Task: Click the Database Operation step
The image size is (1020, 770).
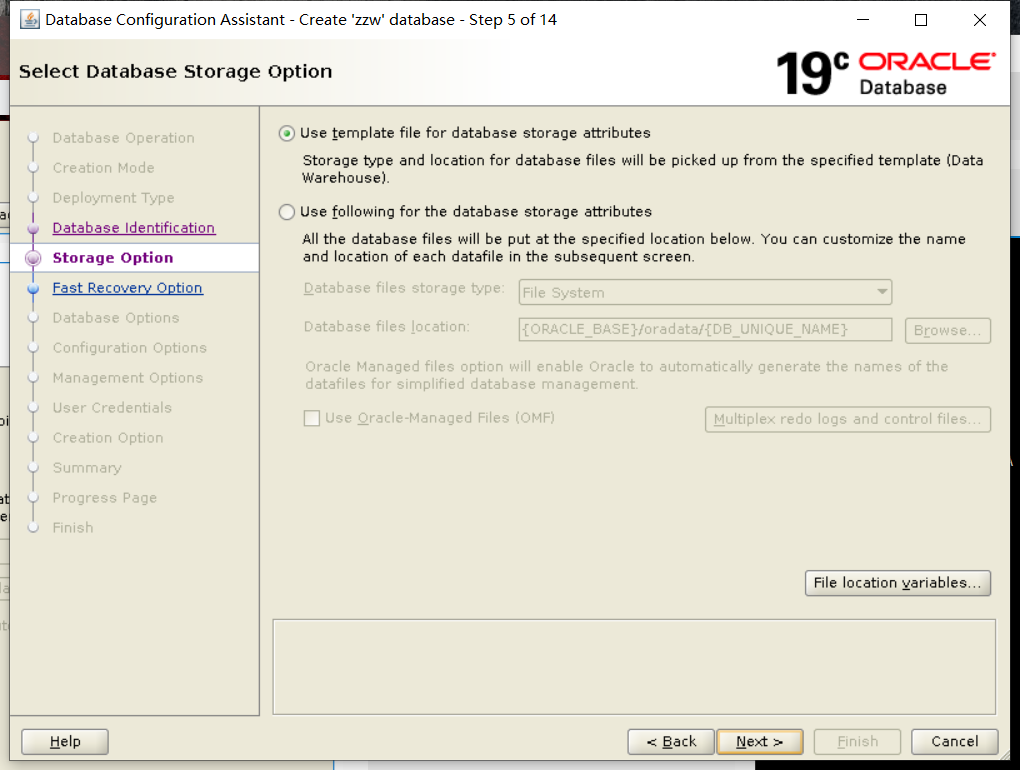Action: (124, 138)
